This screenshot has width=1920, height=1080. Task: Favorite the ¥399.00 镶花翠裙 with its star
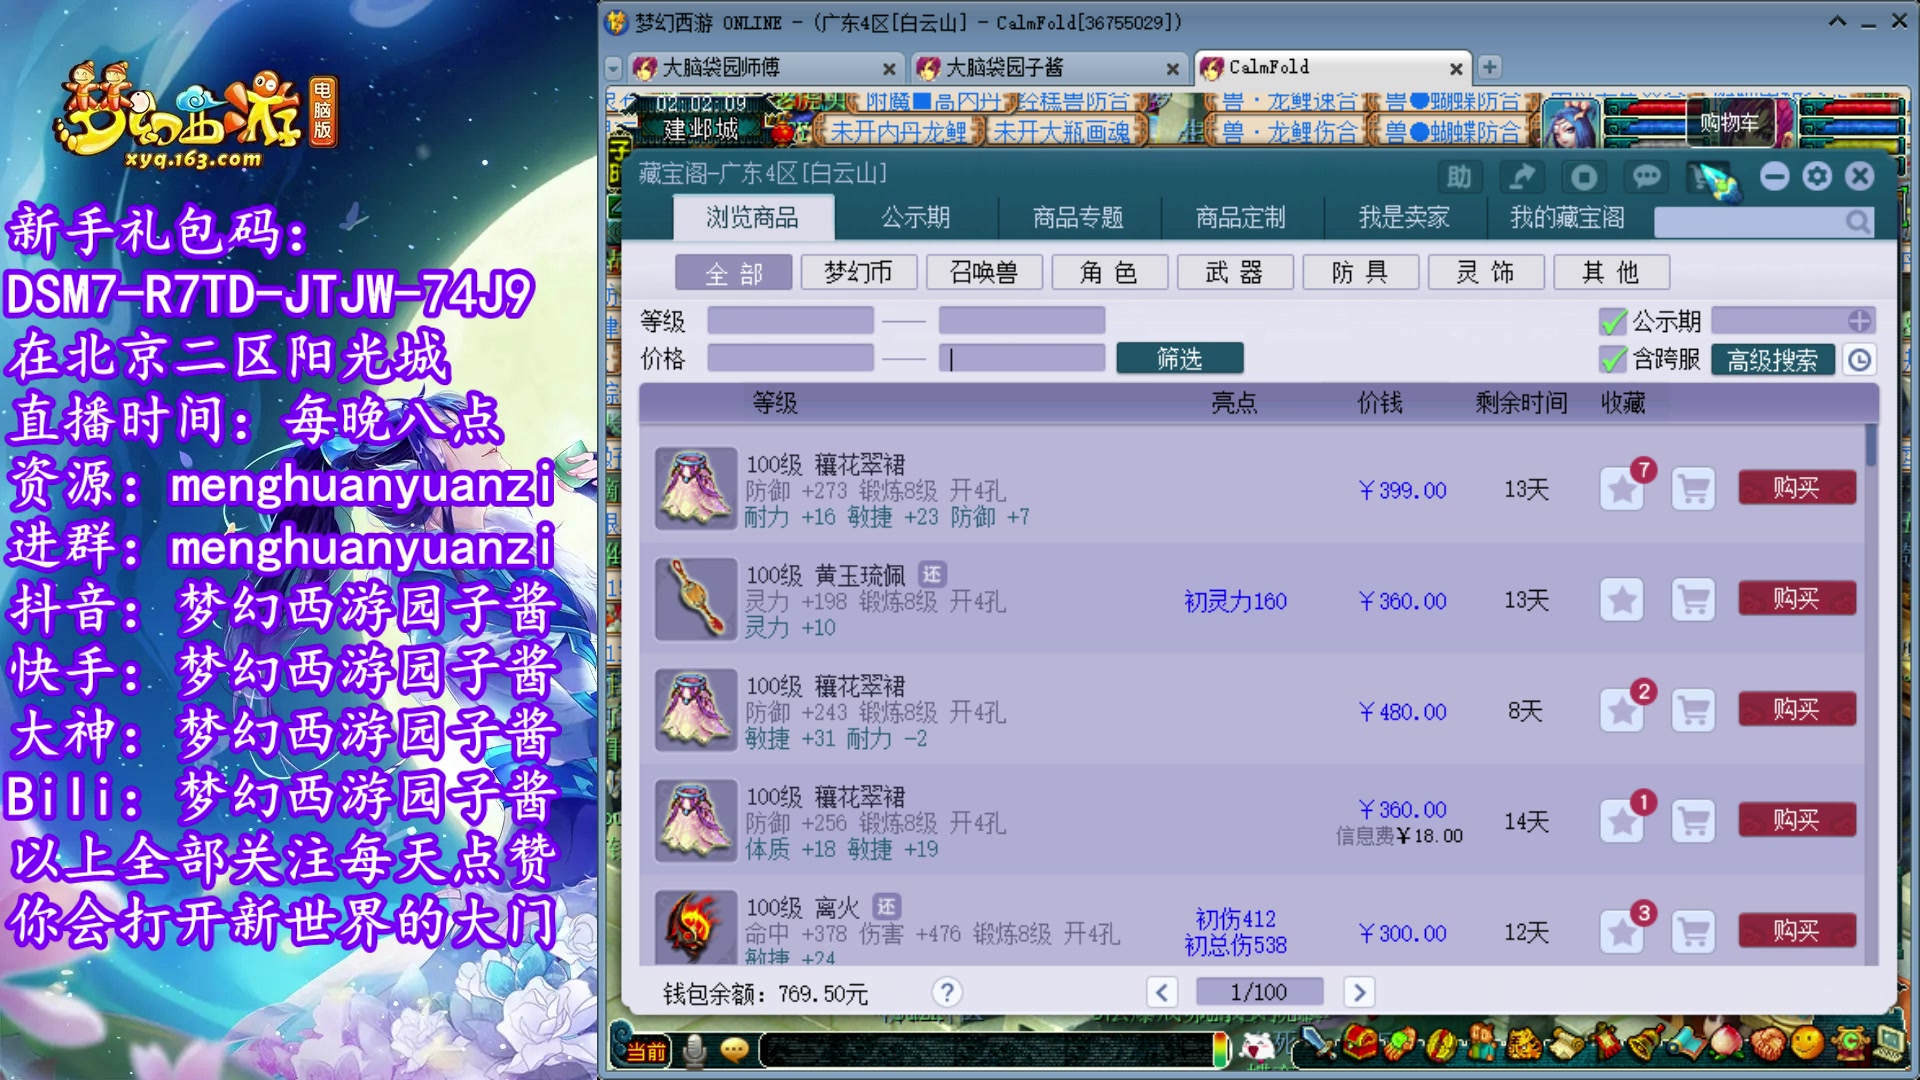(1621, 489)
